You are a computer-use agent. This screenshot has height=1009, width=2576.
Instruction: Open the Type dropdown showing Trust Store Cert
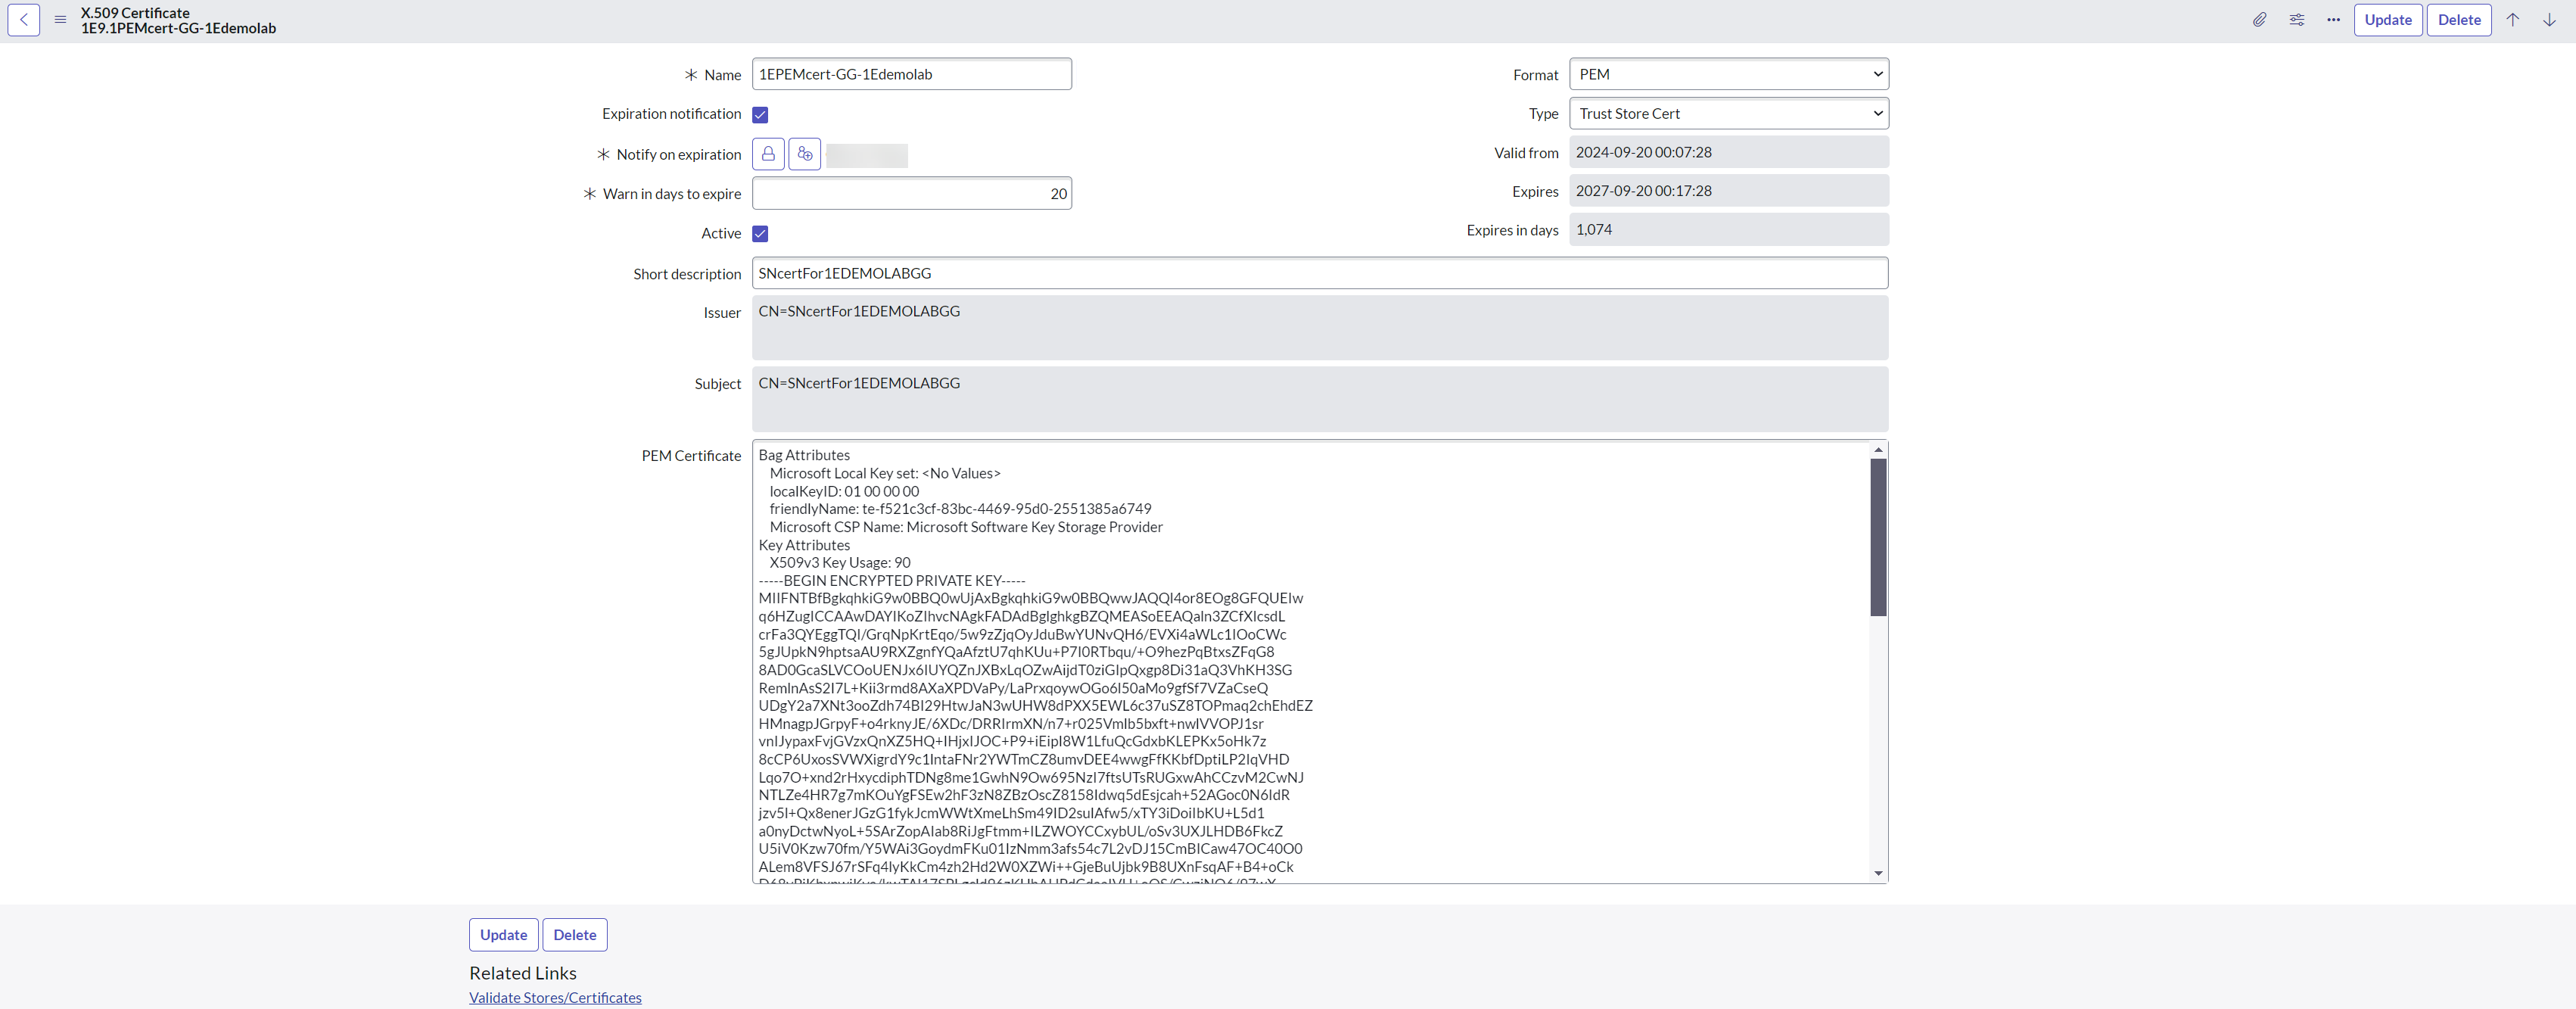pos(1728,114)
